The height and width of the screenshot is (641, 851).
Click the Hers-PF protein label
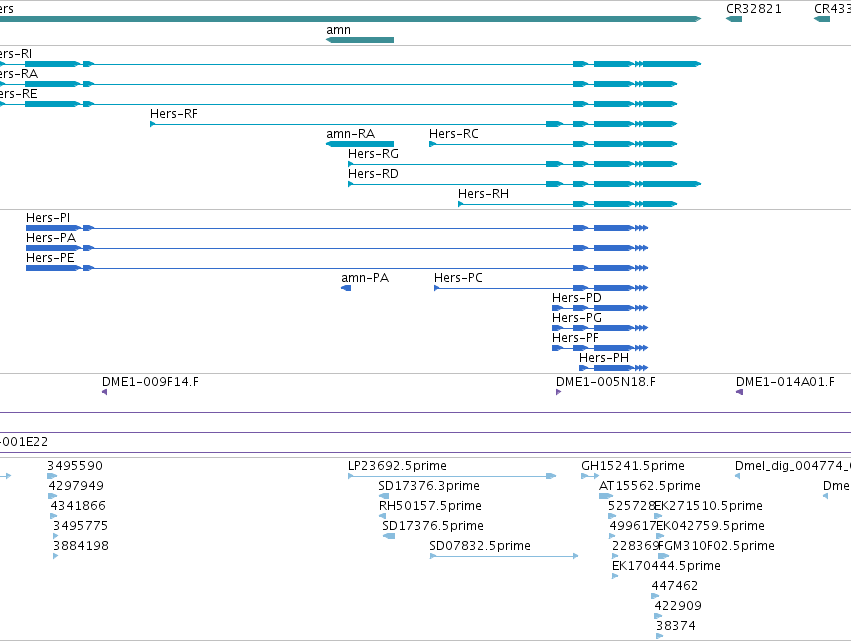tap(575, 338)
